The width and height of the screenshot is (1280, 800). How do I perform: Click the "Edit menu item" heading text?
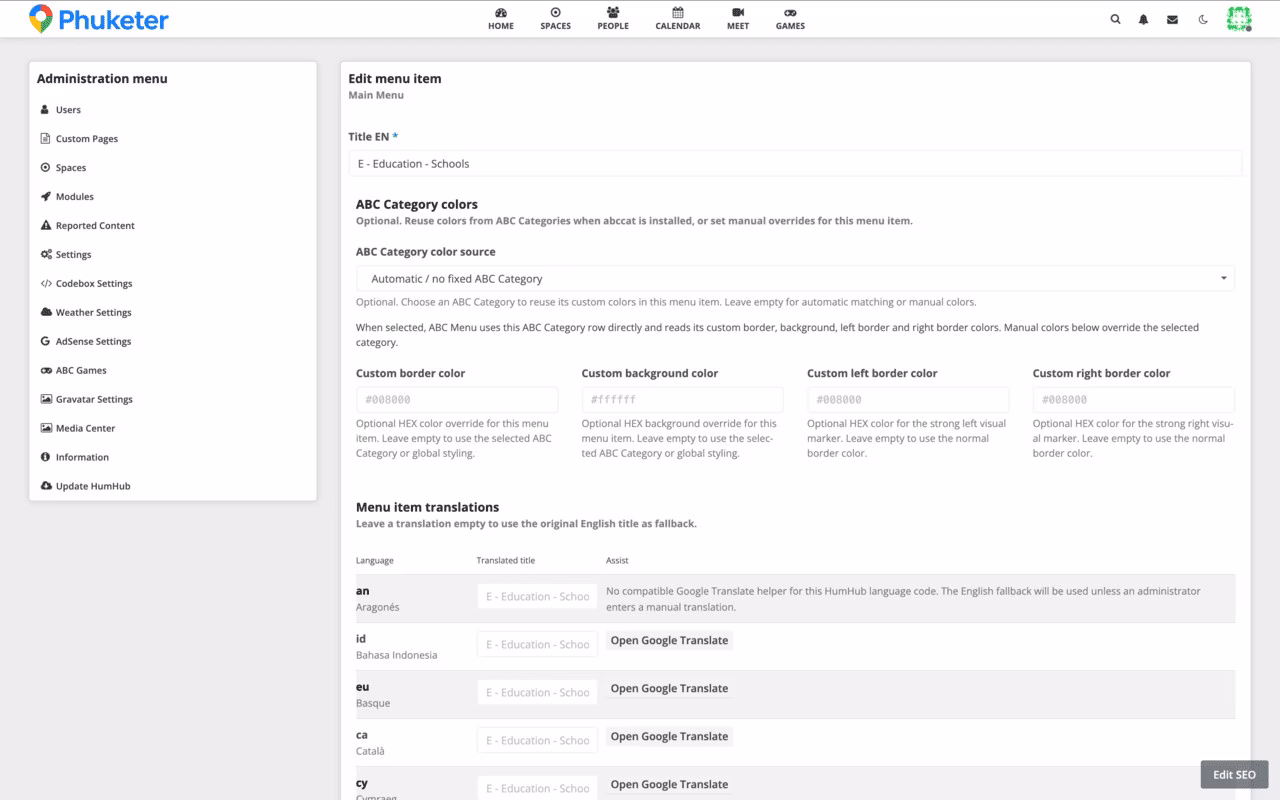(395, 79)
